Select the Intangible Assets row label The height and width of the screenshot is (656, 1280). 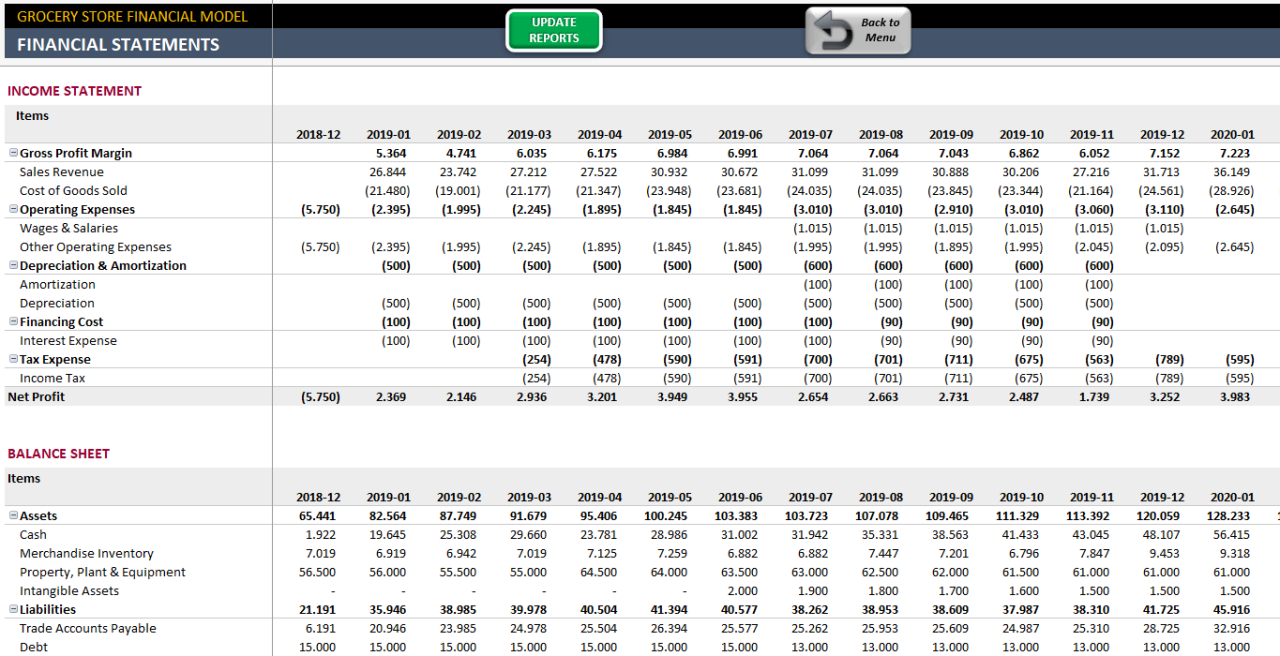click(x=69, y=590)
